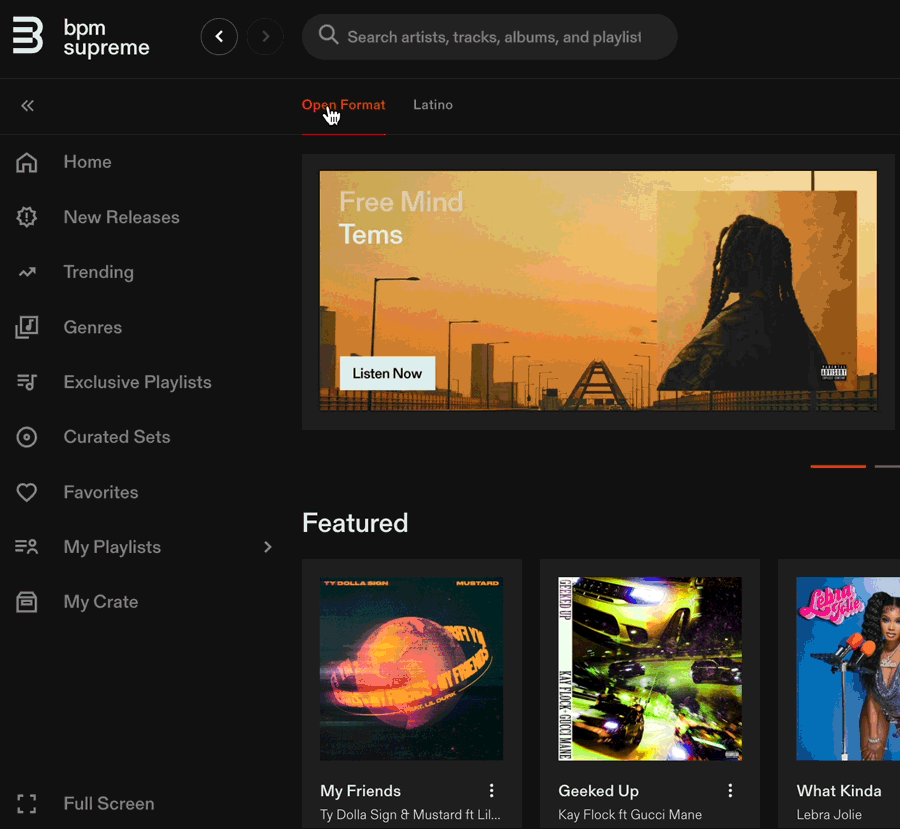The image size is (900, 829).
Task: Click the Home house icon
Action: point(26,162)
